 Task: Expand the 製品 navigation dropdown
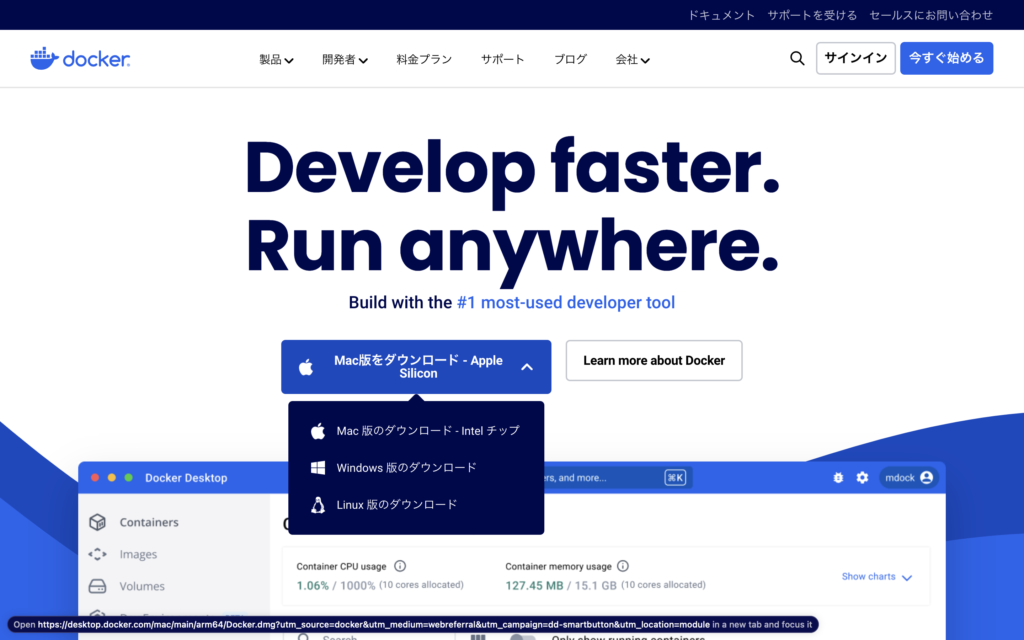point(276,59)
